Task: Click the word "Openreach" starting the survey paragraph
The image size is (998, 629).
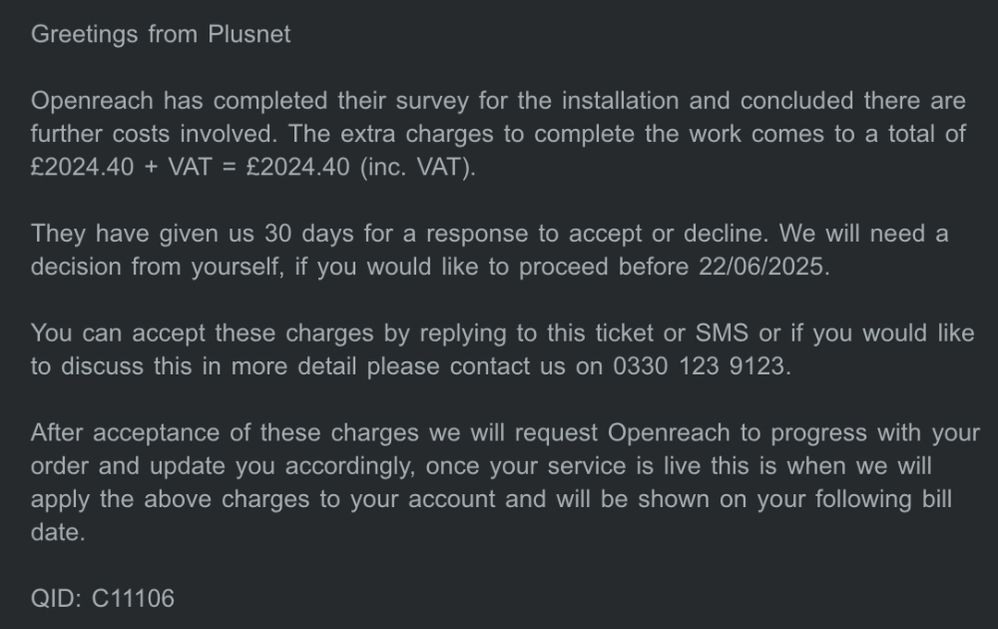Action: 92,101
